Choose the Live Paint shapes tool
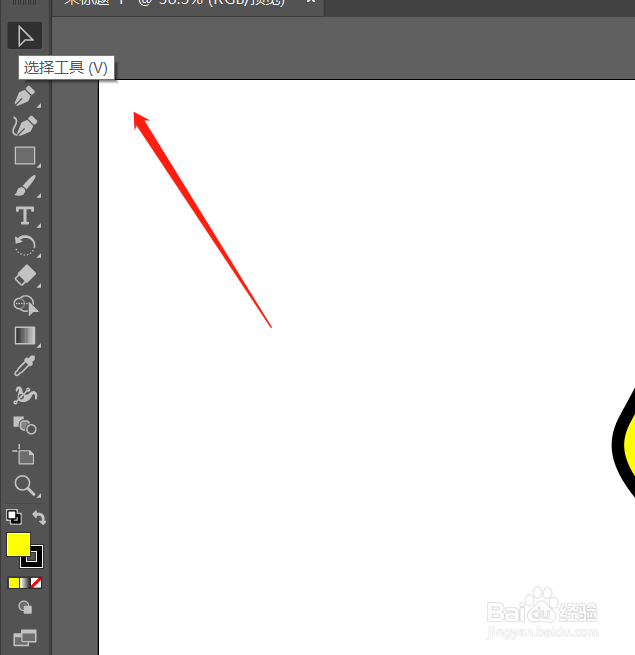Screen dimensions: 635x655 pos(25,425)
